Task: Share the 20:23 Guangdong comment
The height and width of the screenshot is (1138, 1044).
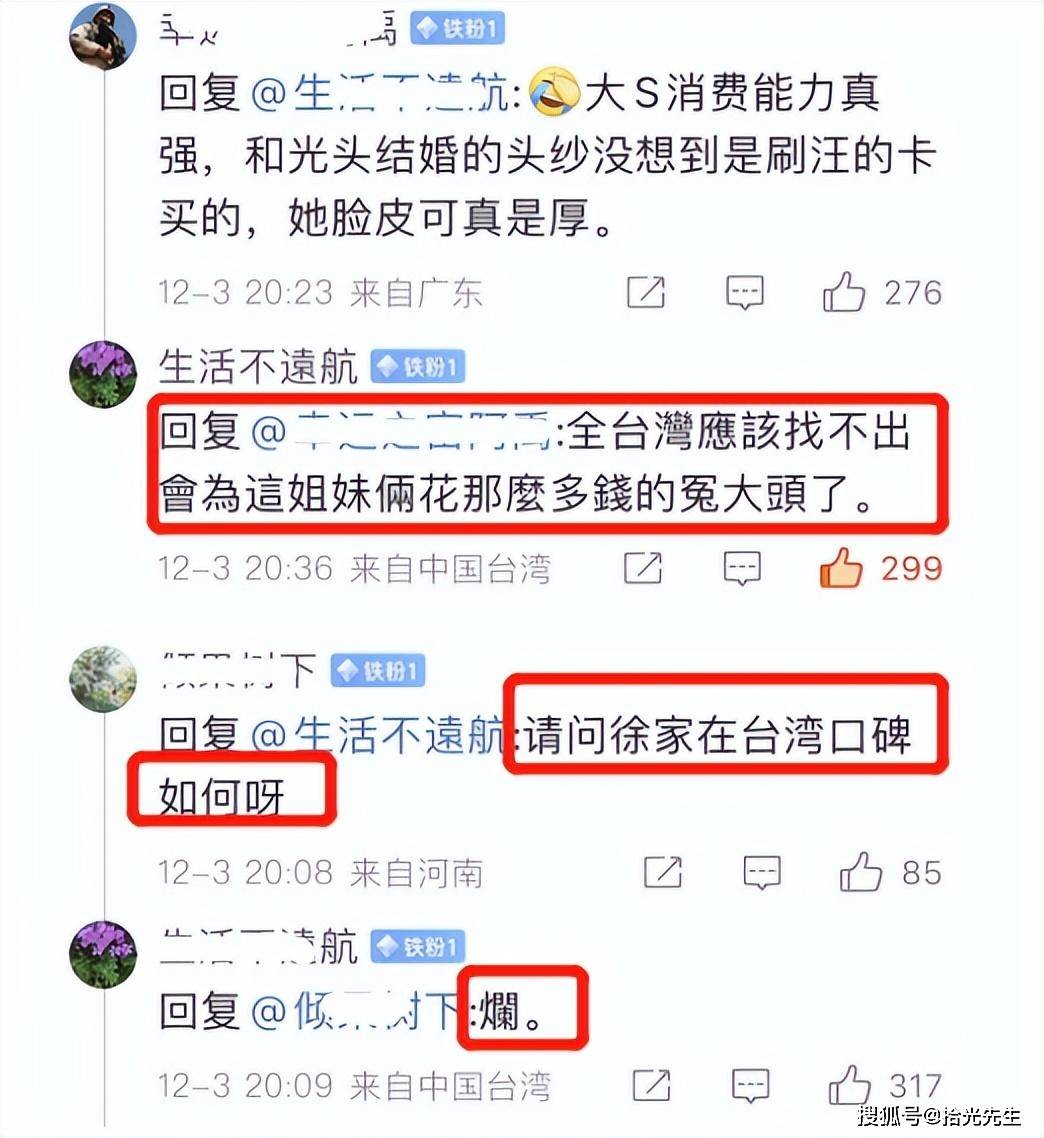Action: click(x=645, y=292)
